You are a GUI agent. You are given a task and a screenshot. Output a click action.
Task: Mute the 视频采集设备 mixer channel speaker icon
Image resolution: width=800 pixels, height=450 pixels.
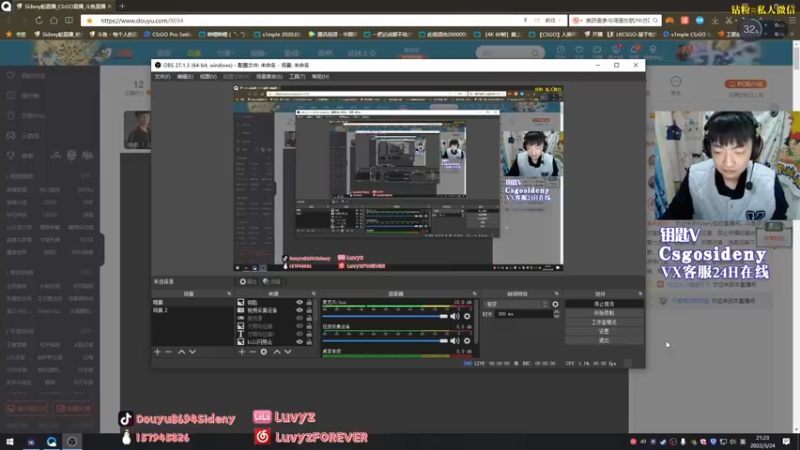pyautogui.click(x=455, y=341)
